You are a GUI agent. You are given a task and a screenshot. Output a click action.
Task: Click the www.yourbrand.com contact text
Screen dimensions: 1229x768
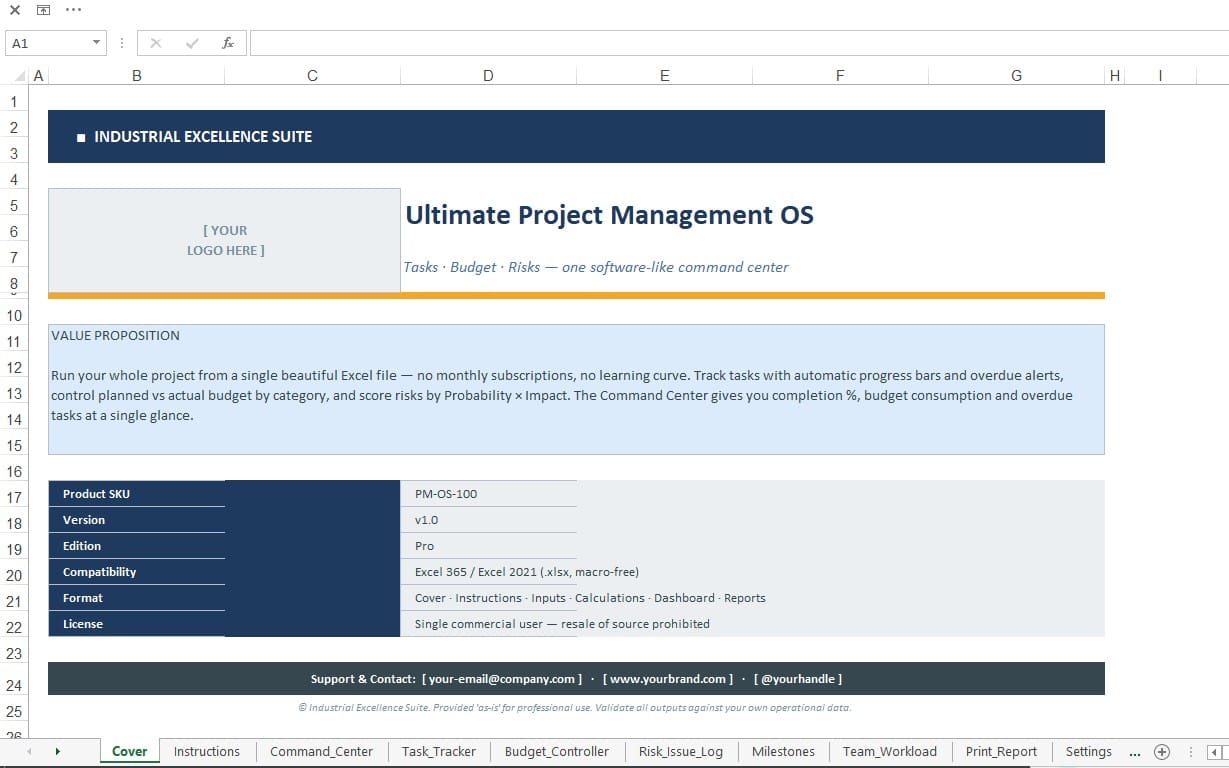[x=668, y=679]
